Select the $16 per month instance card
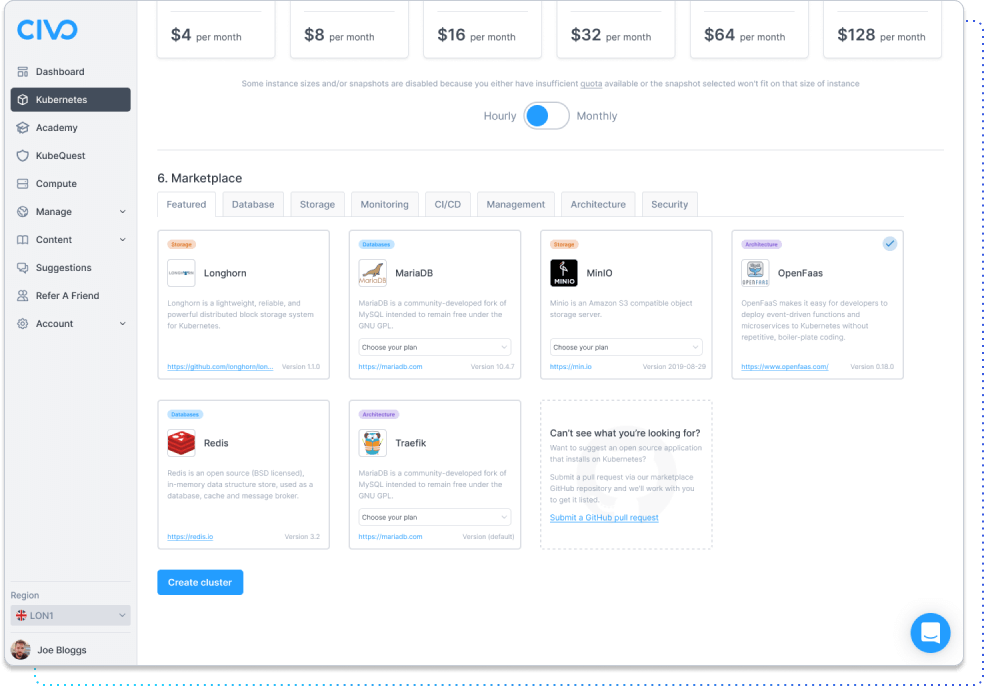Viewport: 984px width, 686px height. tap(483, 29)
